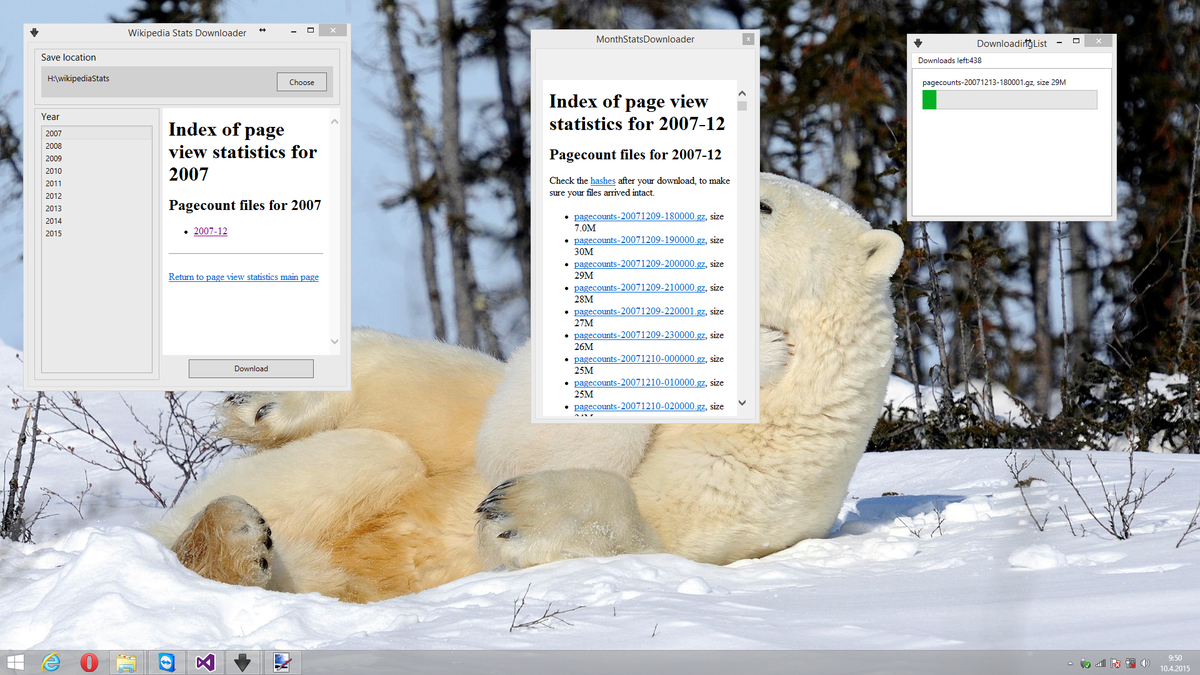Click scroll up arrow in MonthStatsDownloader page
This screenshot has height=675, width=1200.
tap(742, 93)
